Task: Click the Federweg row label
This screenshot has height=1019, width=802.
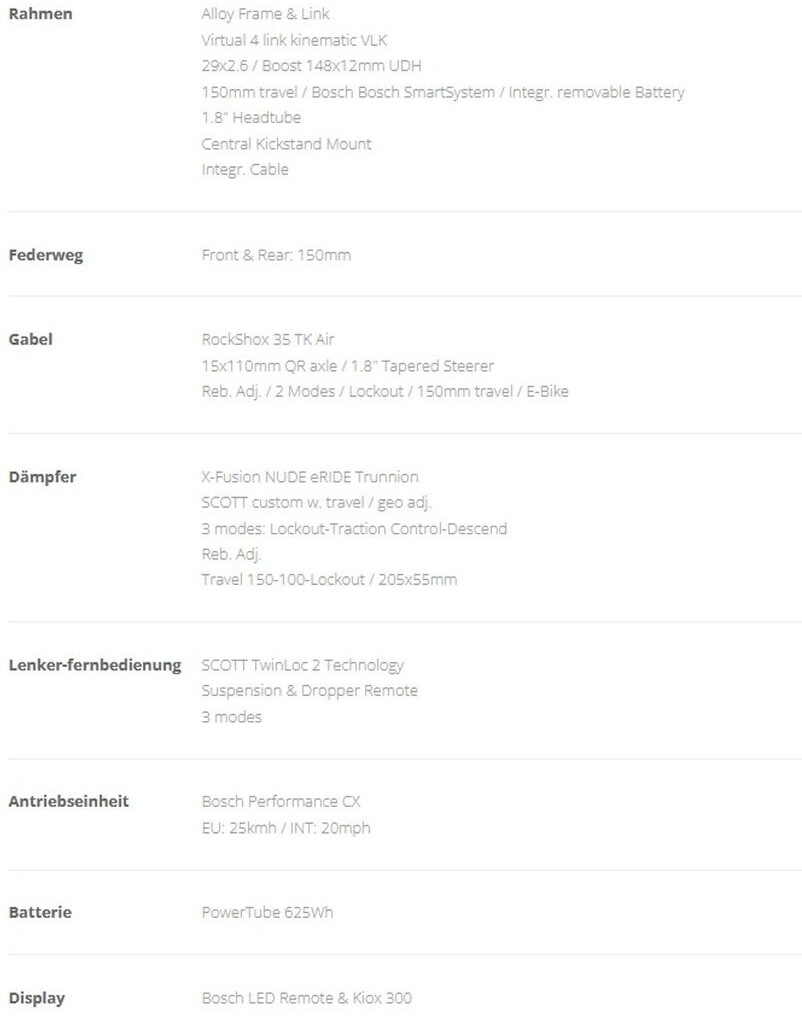Action: [x=46, y=255]
